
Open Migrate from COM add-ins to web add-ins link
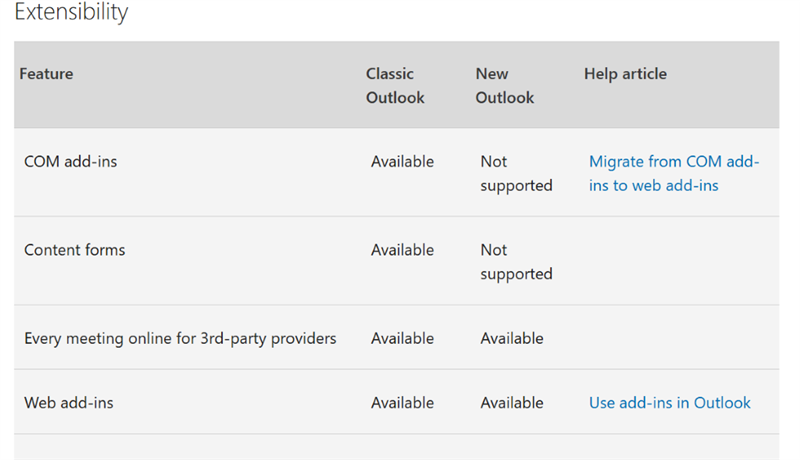pyautogui.click(x=674, y=173)
